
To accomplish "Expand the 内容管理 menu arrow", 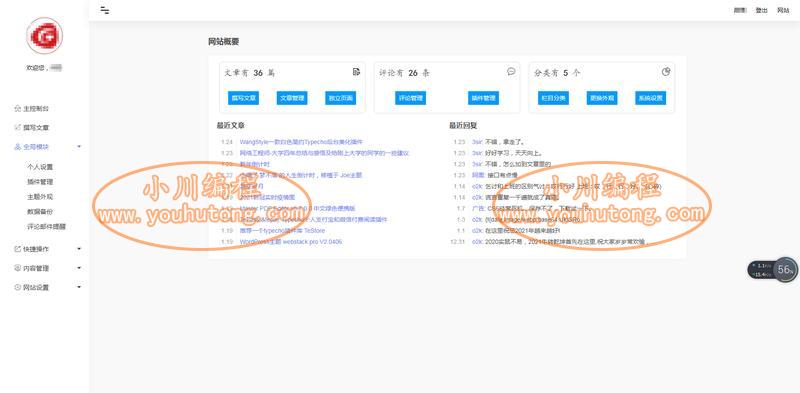I will click(x=79, y=268).
